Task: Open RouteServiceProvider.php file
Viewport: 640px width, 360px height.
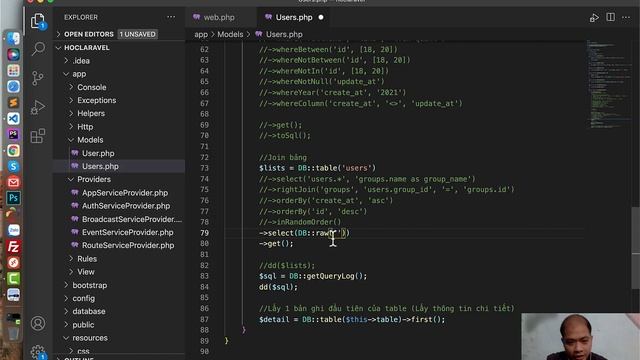Action: point(128,246)
